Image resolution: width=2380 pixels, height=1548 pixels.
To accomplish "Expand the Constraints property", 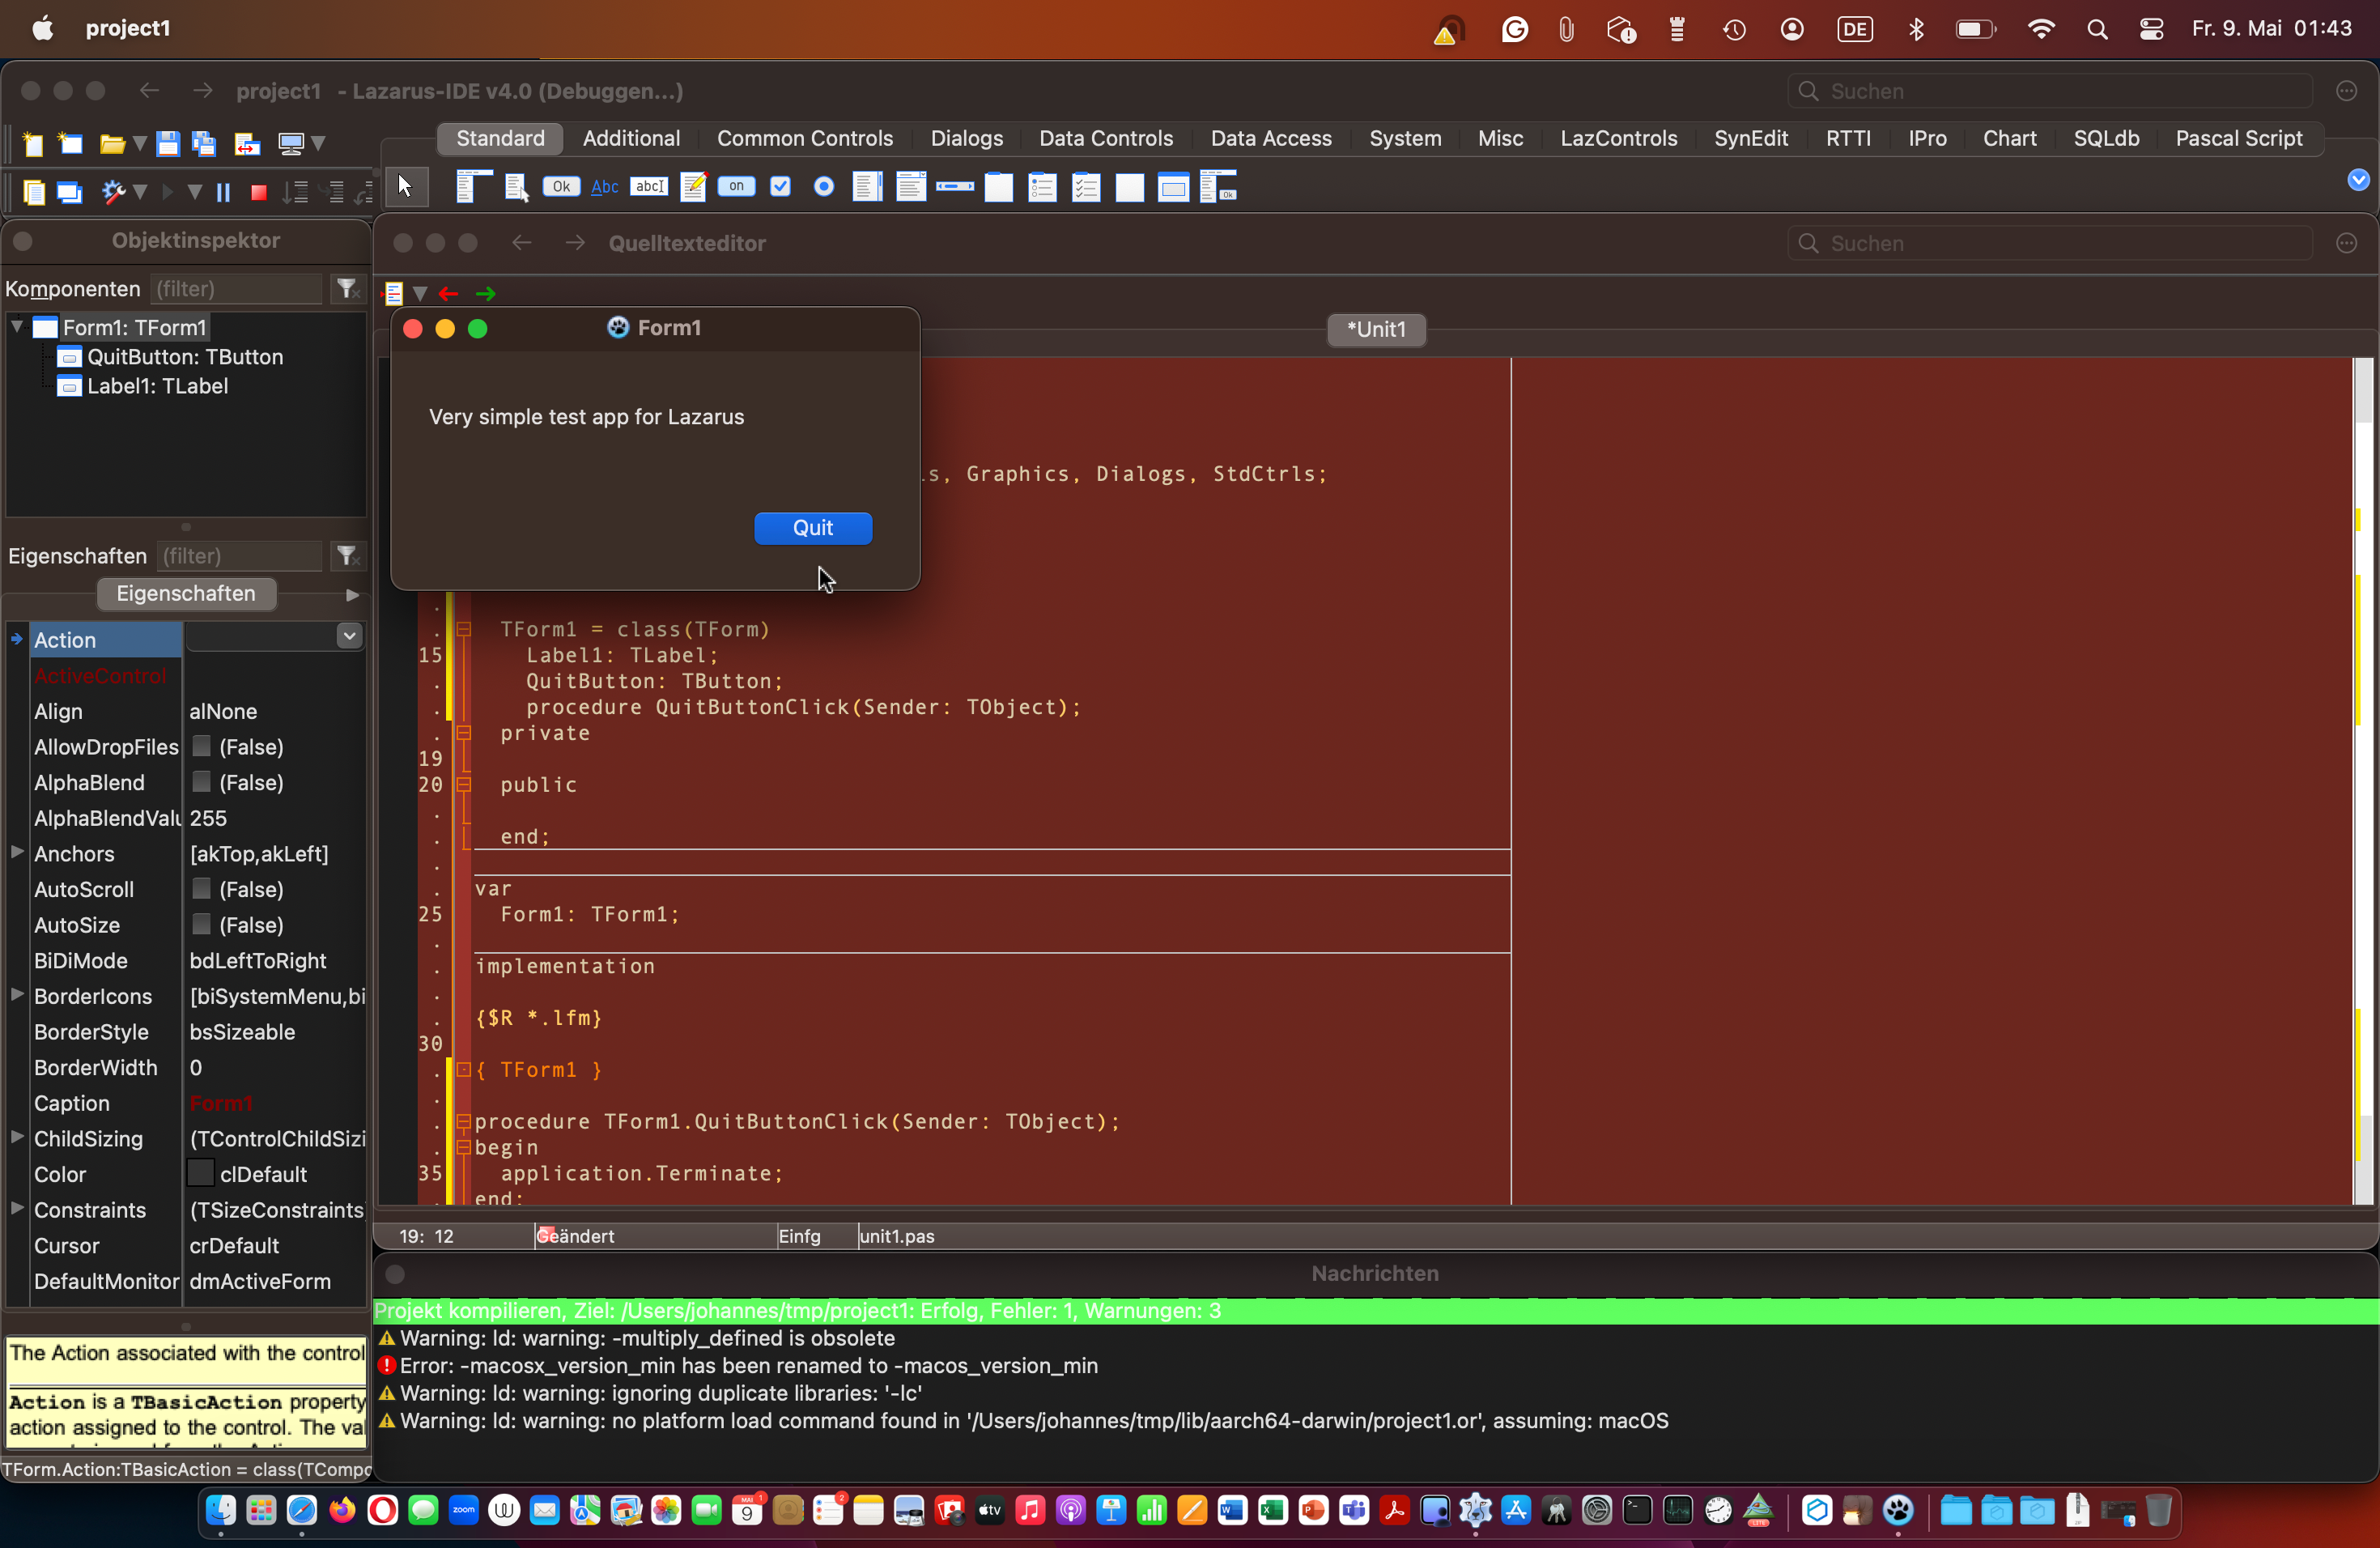I will 17,1208.
